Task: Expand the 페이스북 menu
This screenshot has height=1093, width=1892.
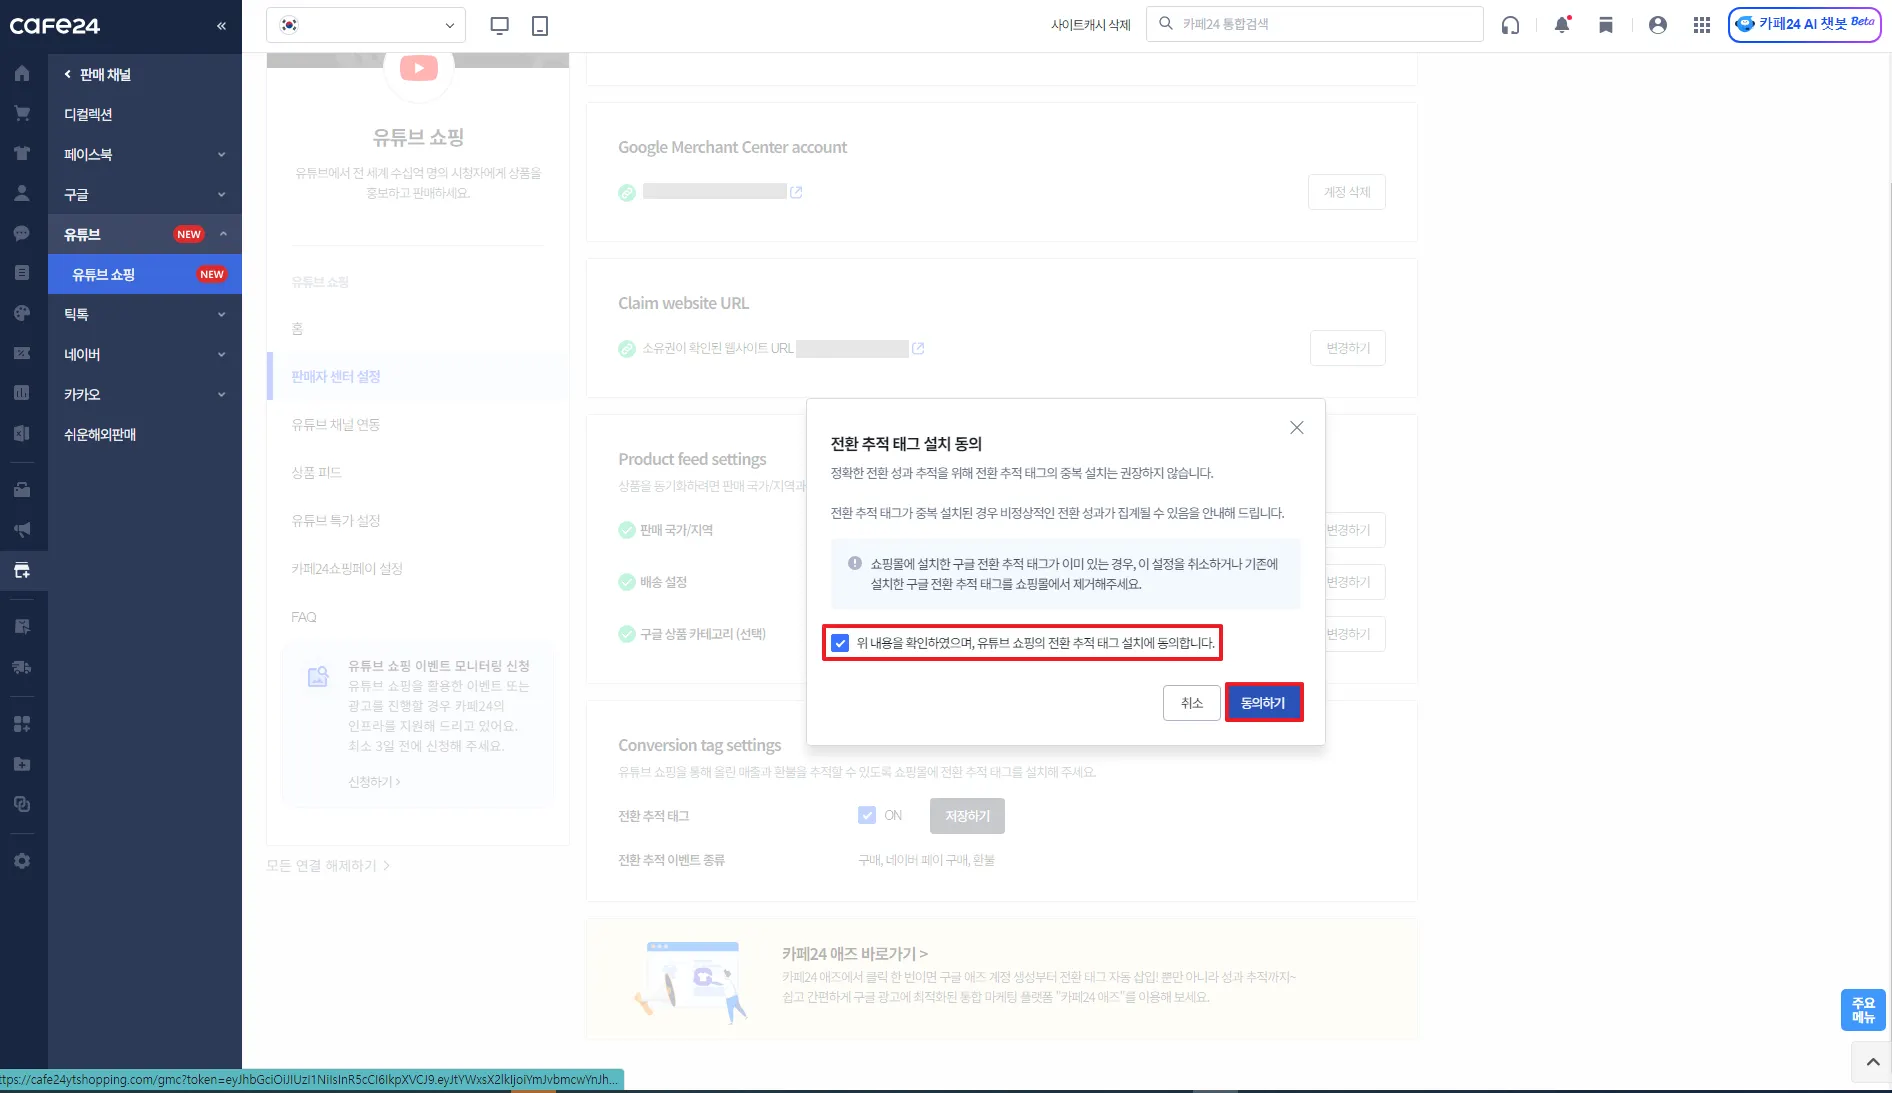Action: [x=145, y=154]
